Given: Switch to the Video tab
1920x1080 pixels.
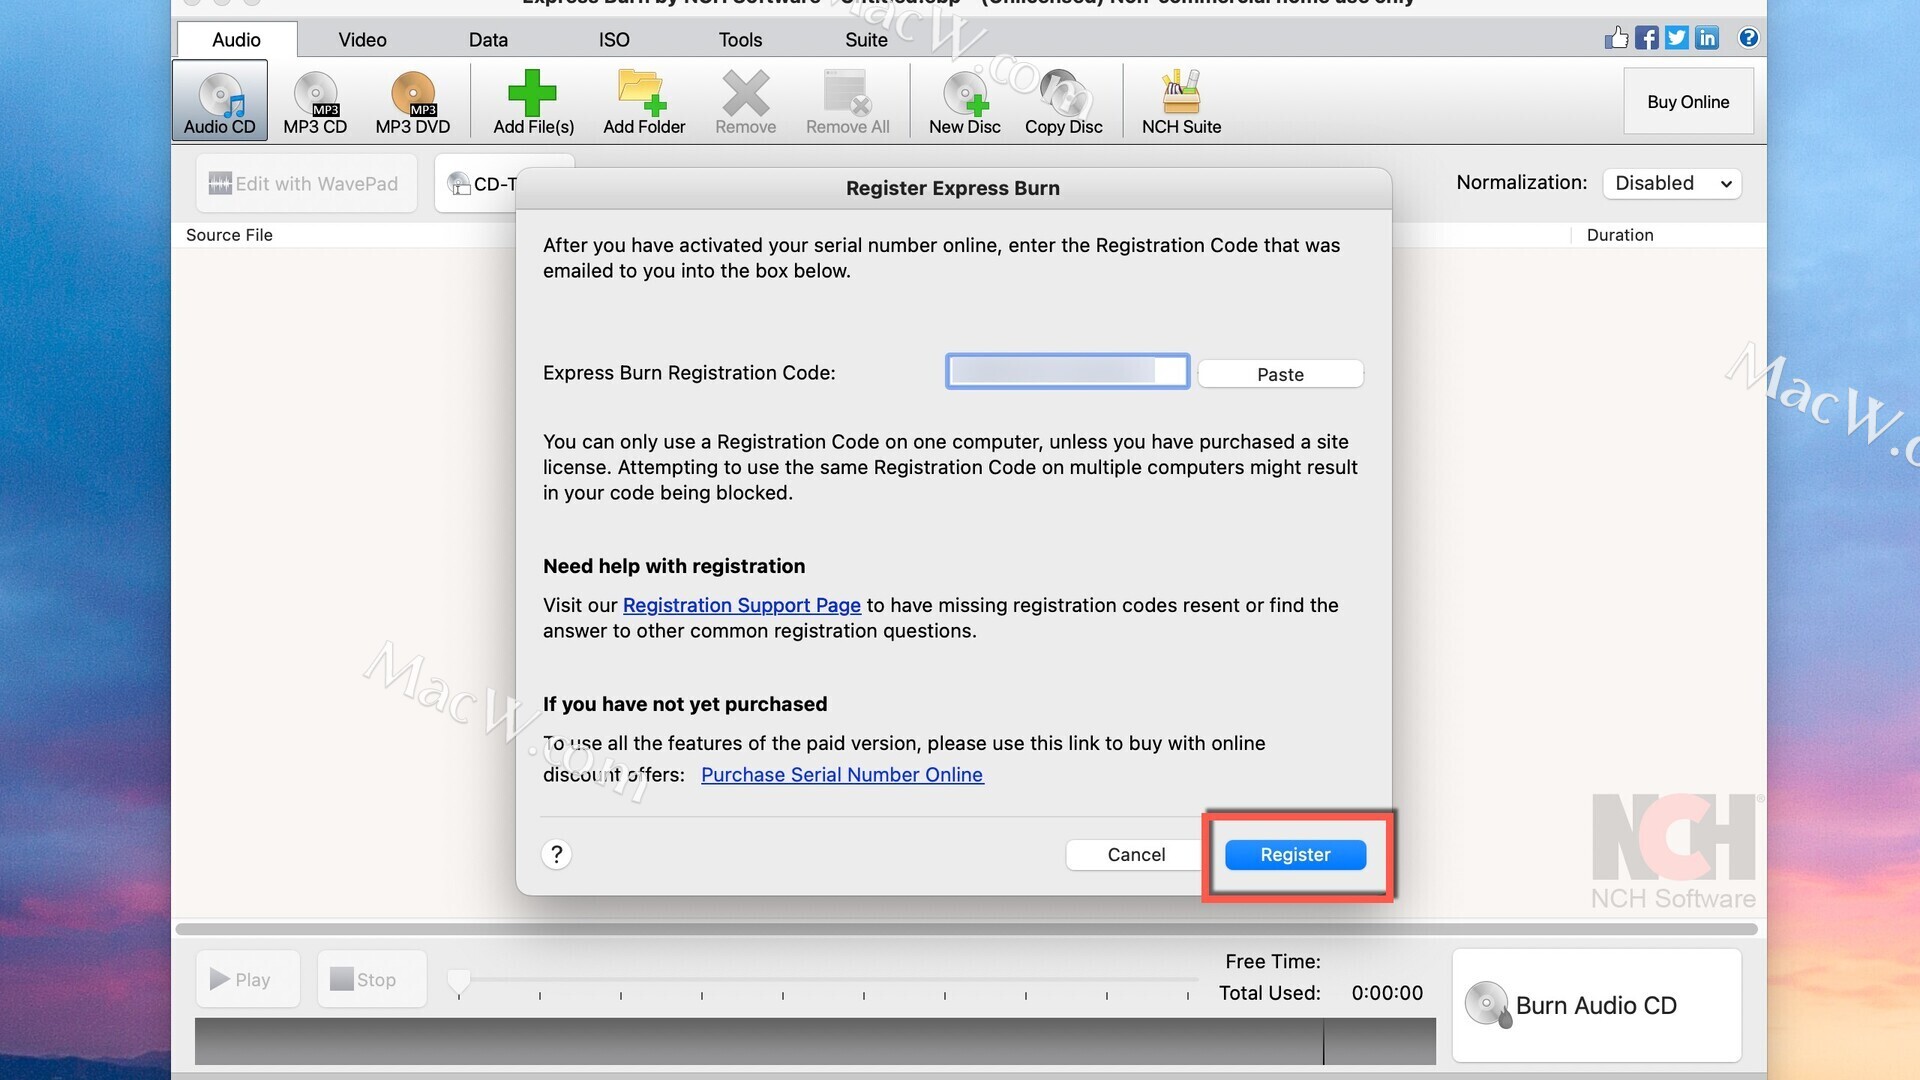Looking at the screenshot, I should 362,40.
